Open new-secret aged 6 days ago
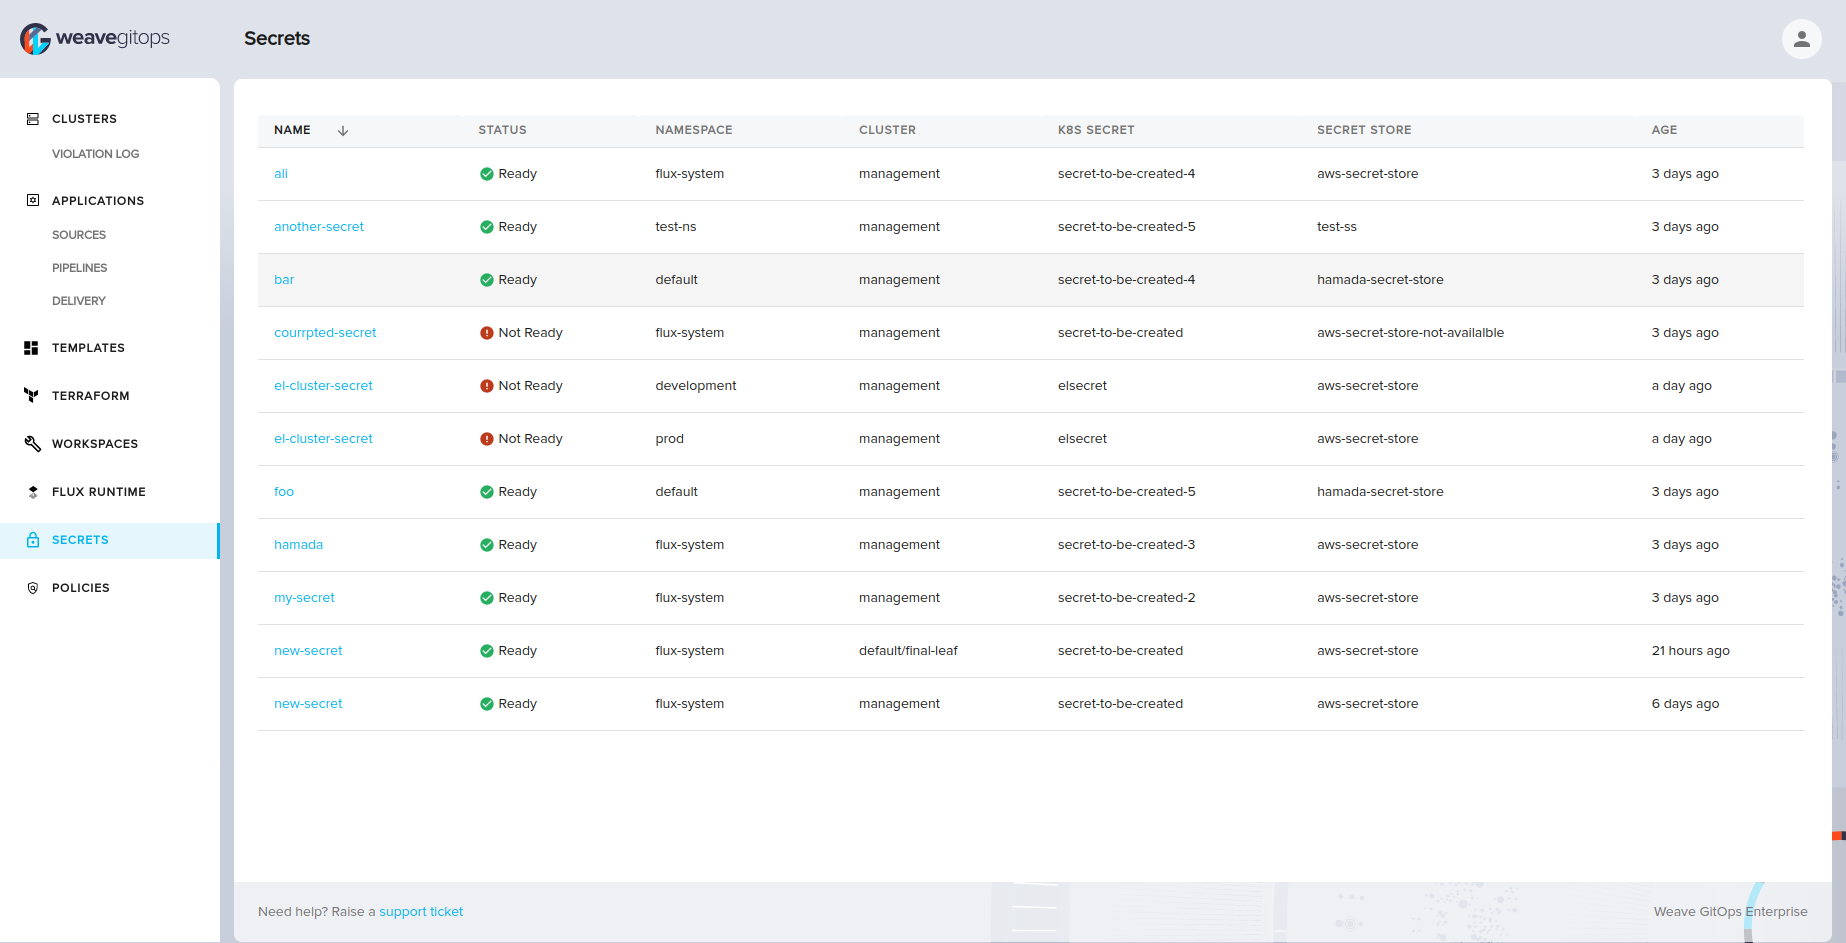Screen dimensions: 1846x943 [308, 704]
